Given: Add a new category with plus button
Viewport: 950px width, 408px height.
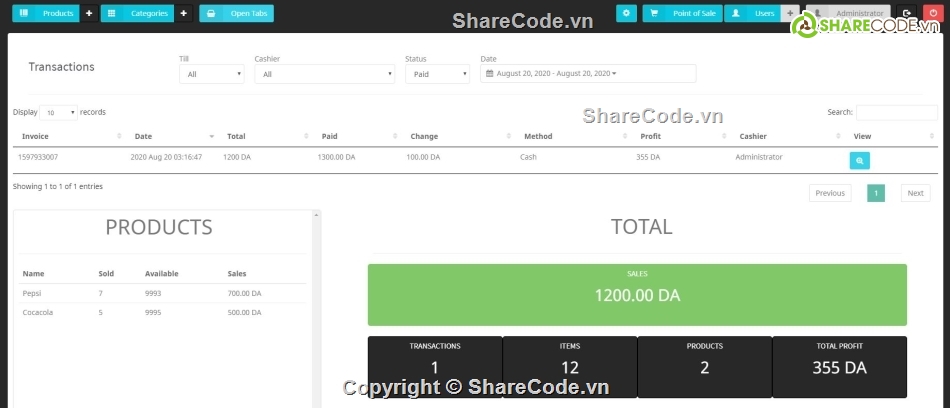Looking at the screenshot, I should click(184, 13).
